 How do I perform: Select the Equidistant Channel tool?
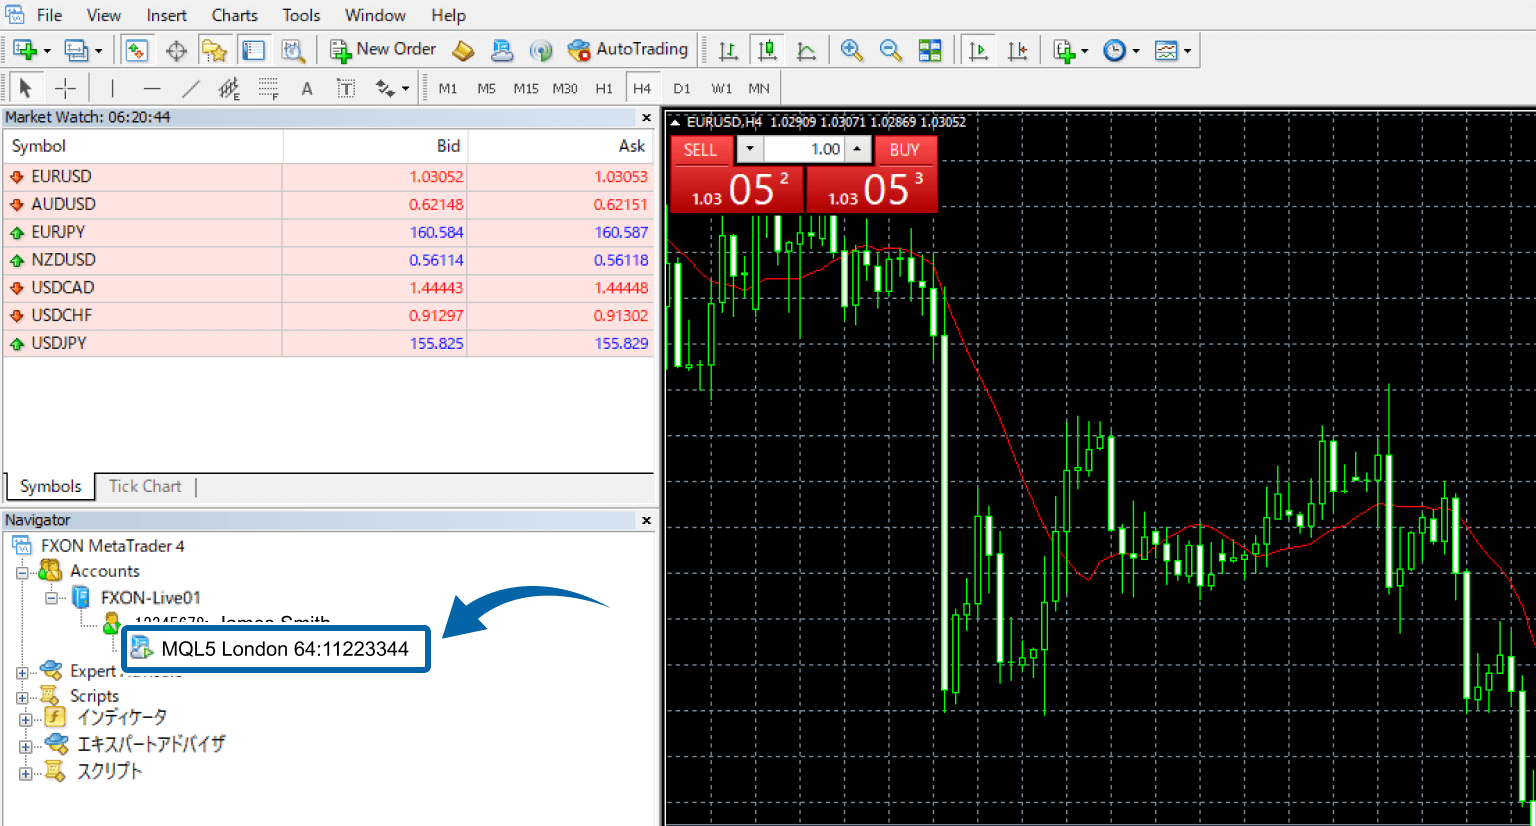229,88
